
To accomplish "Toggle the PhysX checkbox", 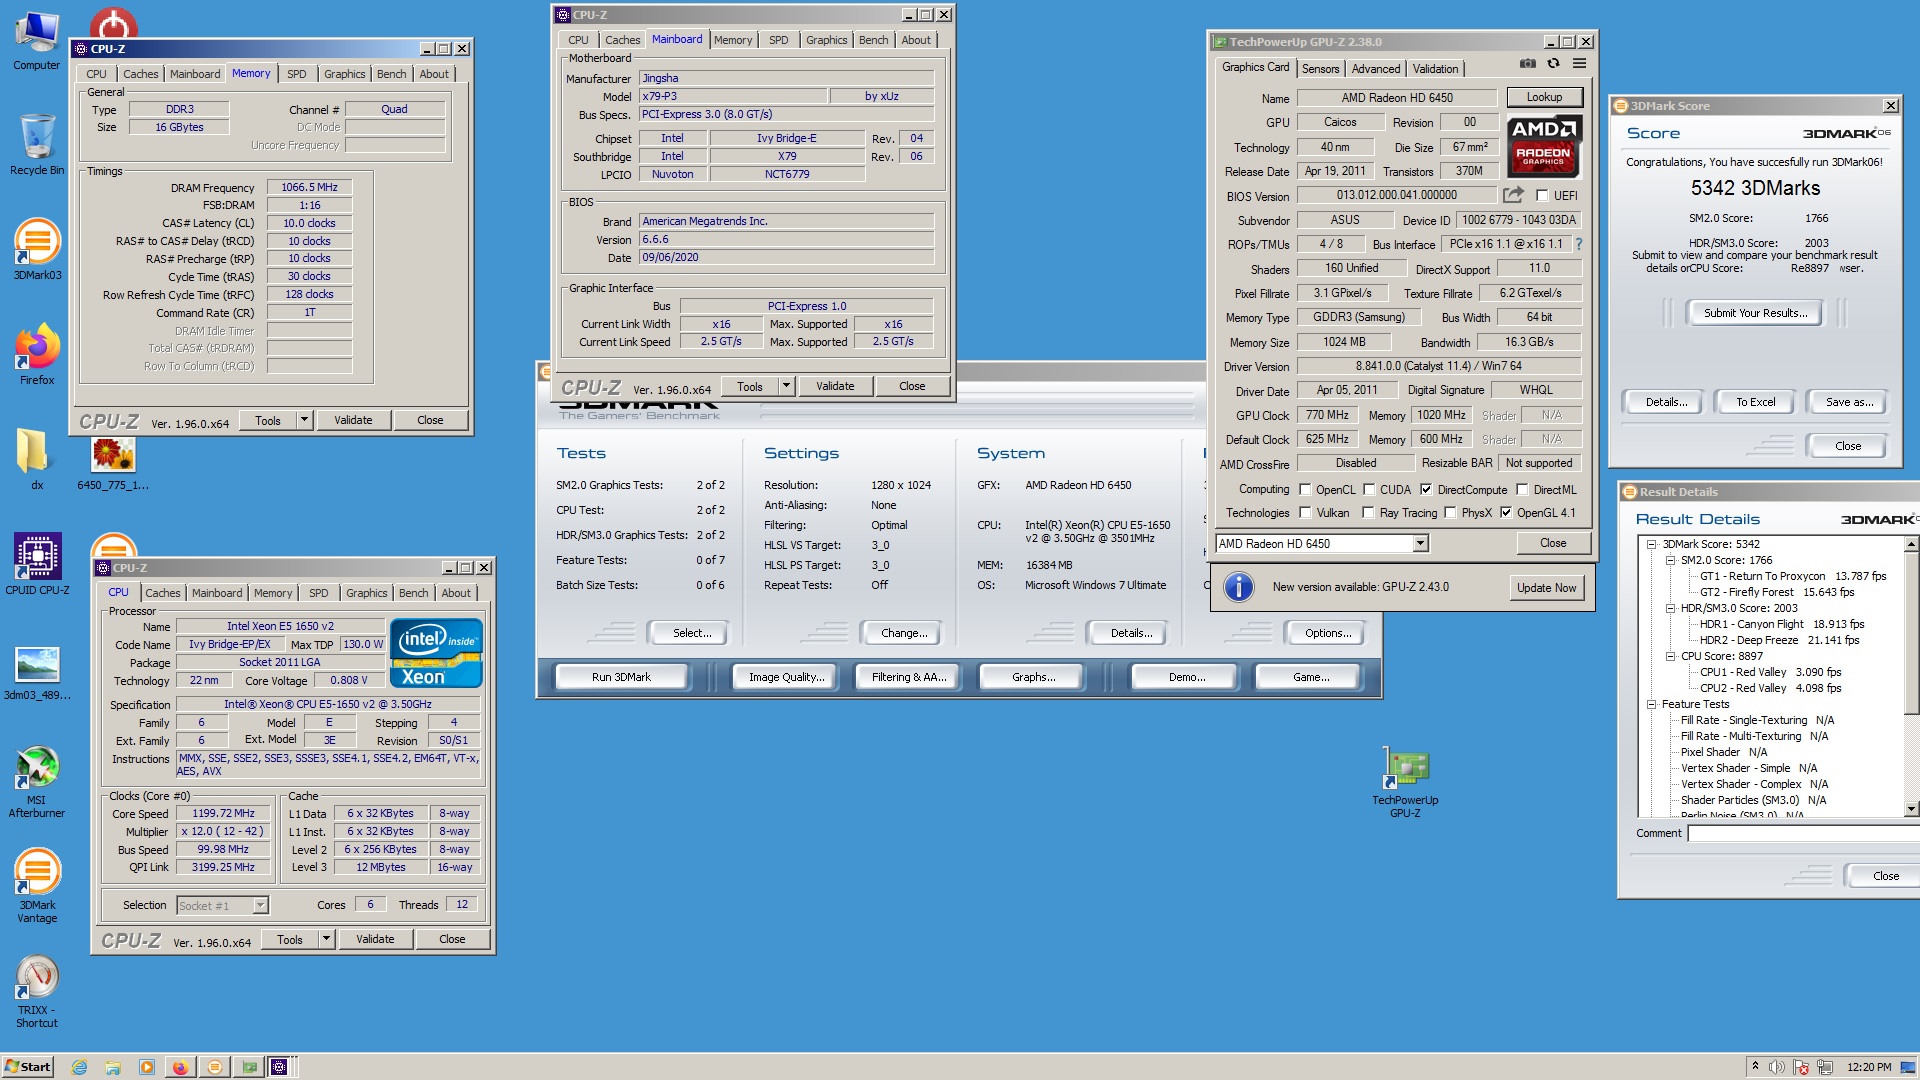I will pos(1450,513).
